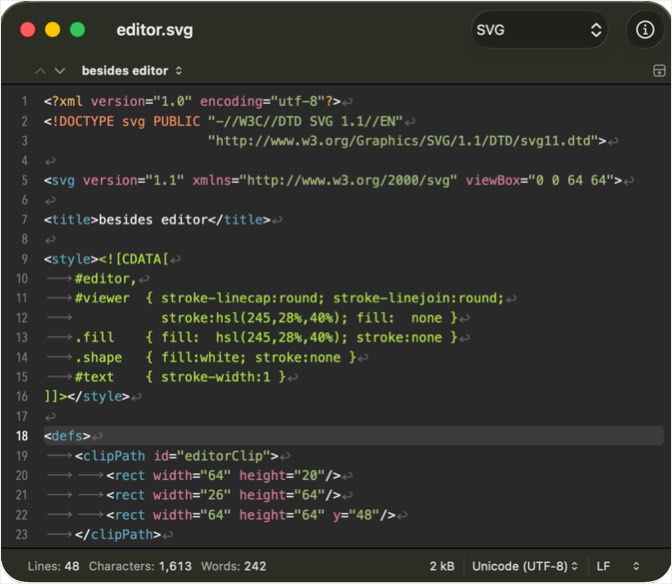
Task: Click the #editor selector on line 10
Action: [x=105, y=279]
